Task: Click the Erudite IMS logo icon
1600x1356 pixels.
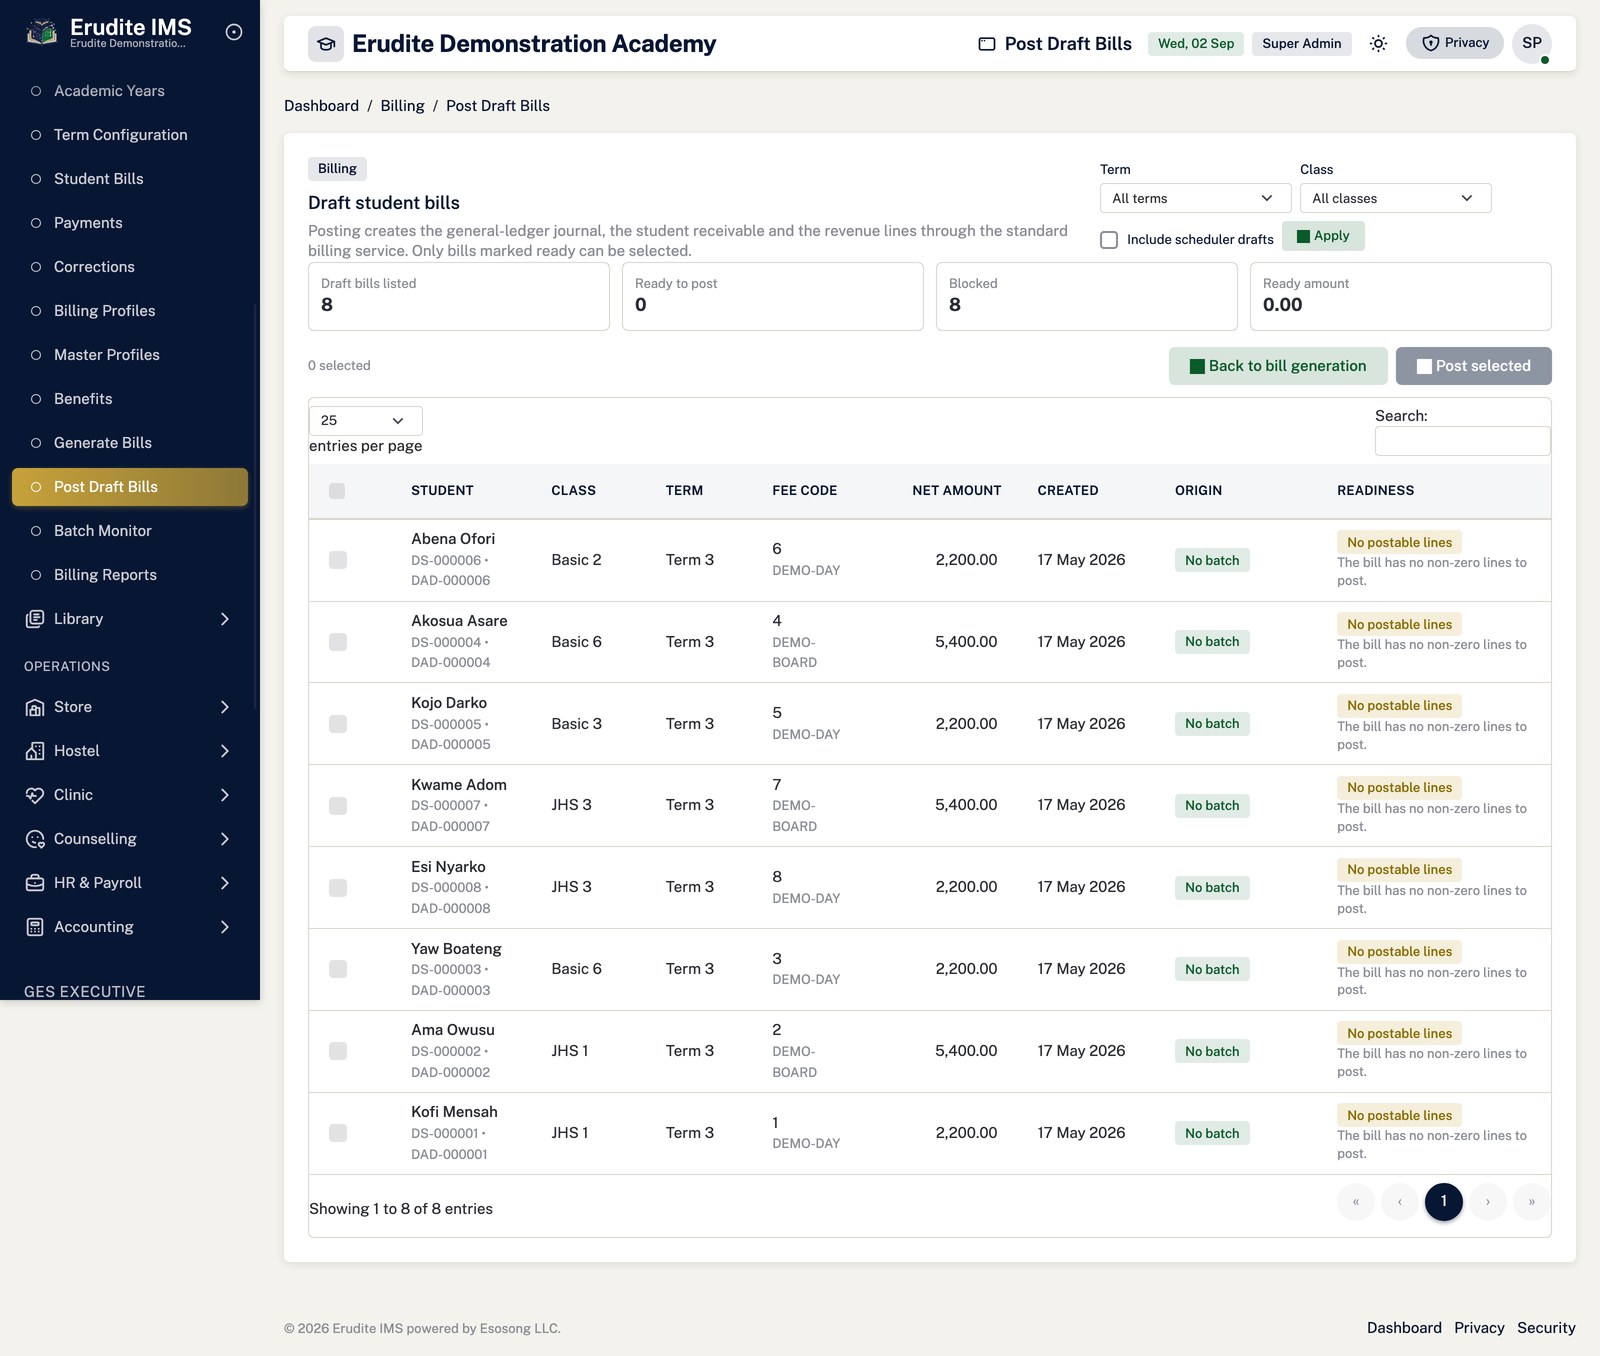Action: click(x=41, y=33)
